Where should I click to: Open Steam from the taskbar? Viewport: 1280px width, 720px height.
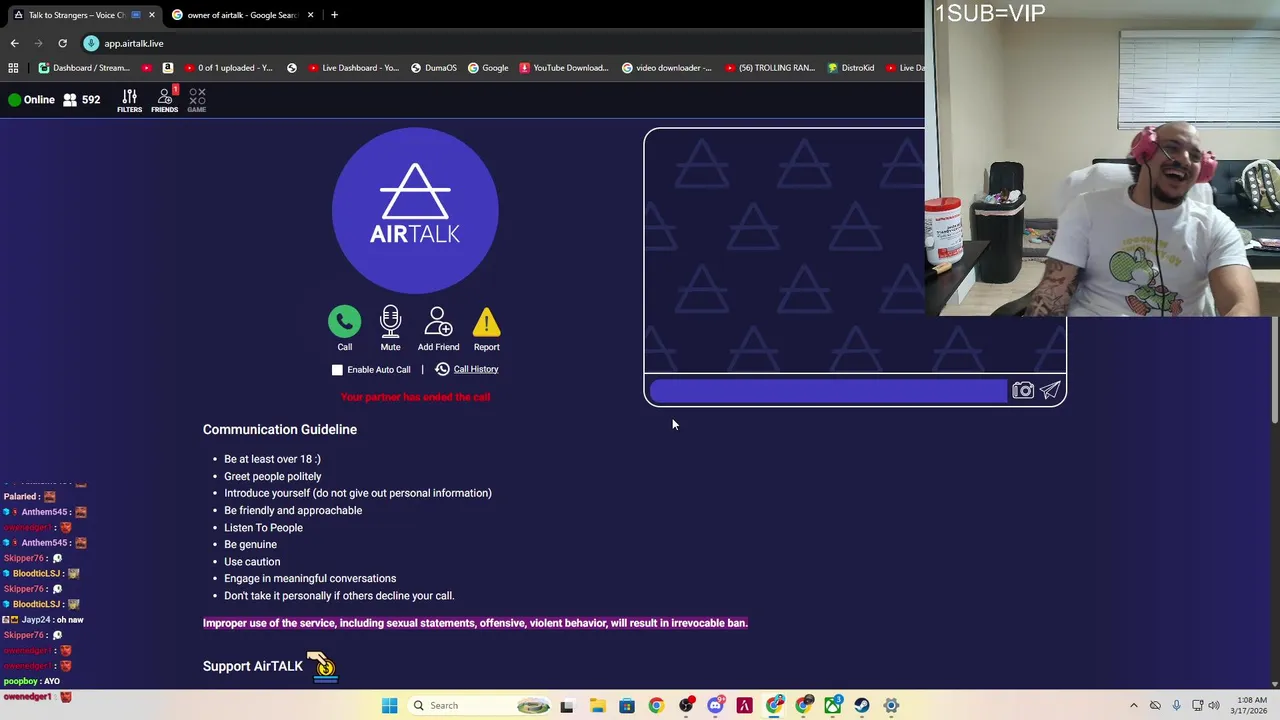click(862, 705)
